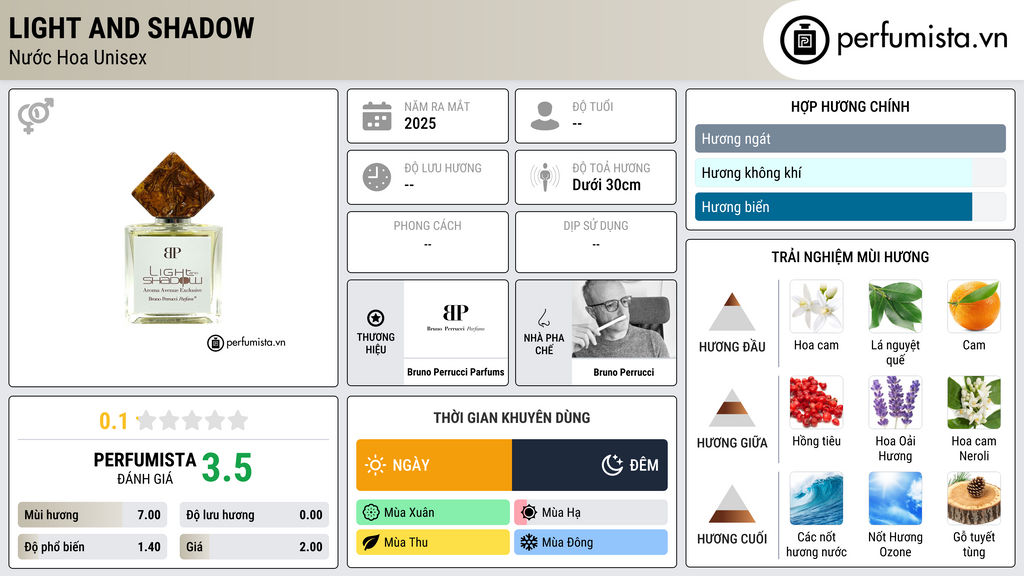Open the Hoa cam Neroli note image
Viewport: 1024px width, 576px height.
974,402
